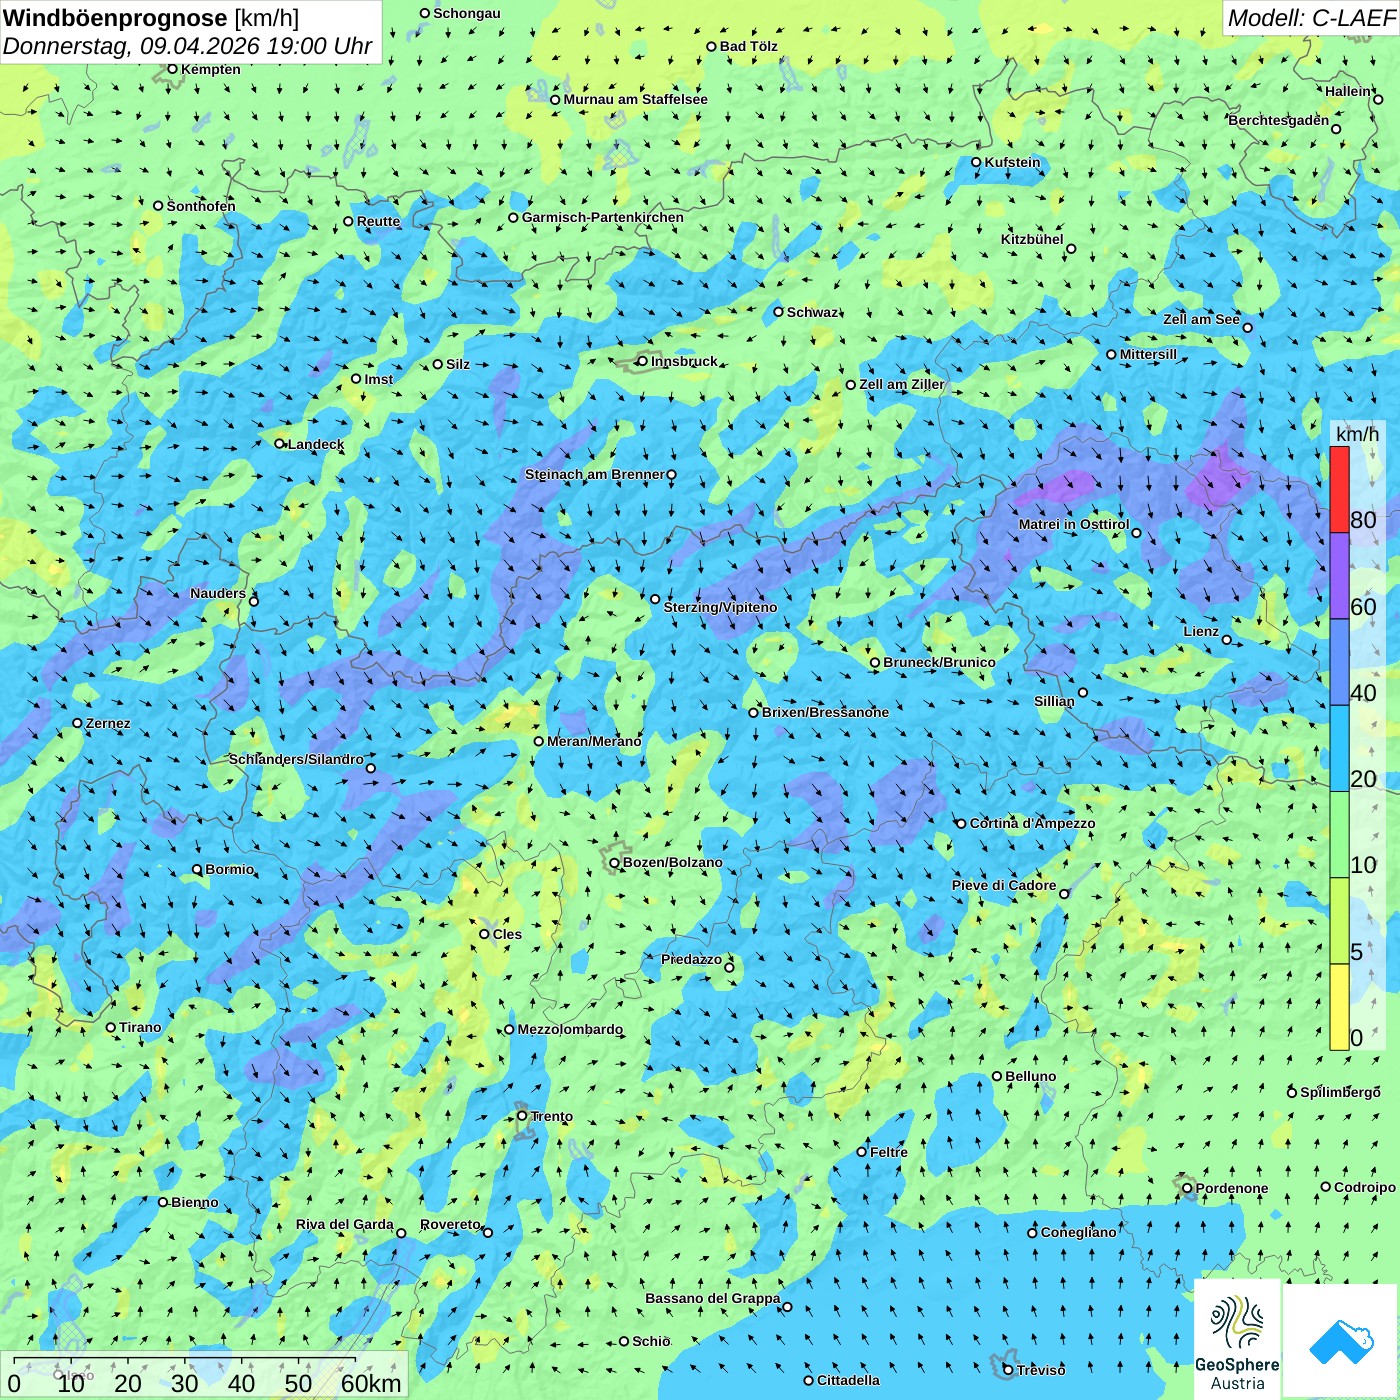Click the Garmisch-Partenkirchen label
Image resolution: width=1400 pixels, height=1400 pixels.
coord(603,217)
